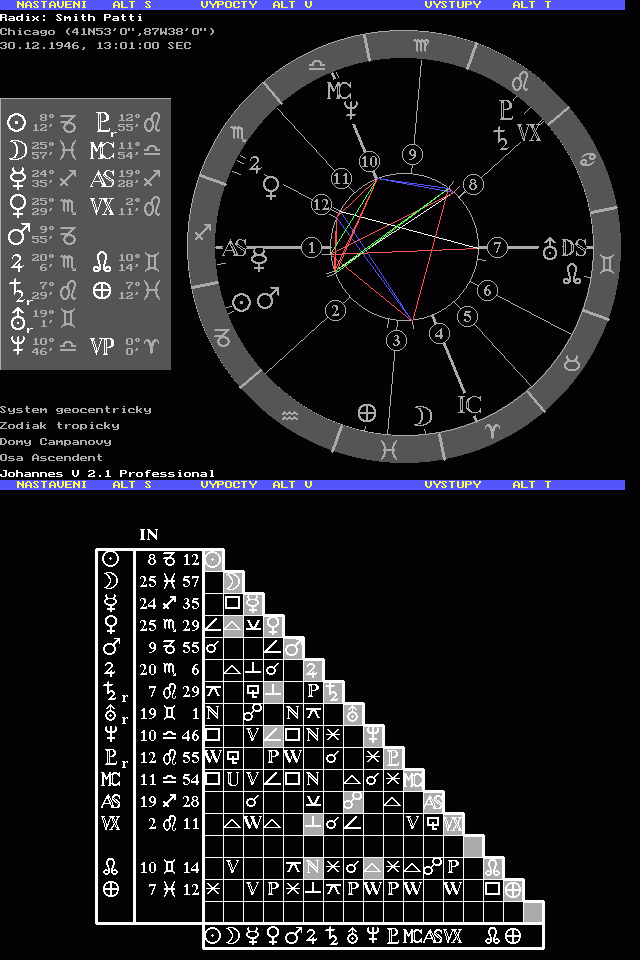This screenshot has height=960, width=640.
Task: Click the AS ascendant label on the wheel
Action: [234, 248]
